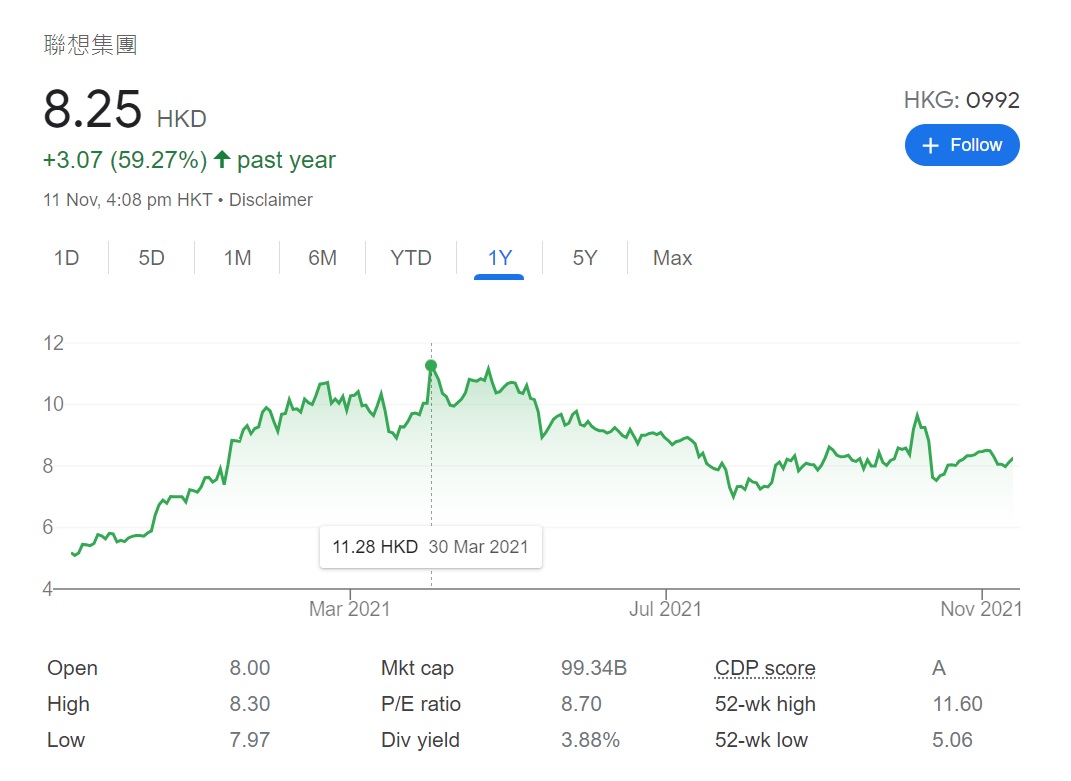Click the Nov 2021 axis label

point(981,608)
